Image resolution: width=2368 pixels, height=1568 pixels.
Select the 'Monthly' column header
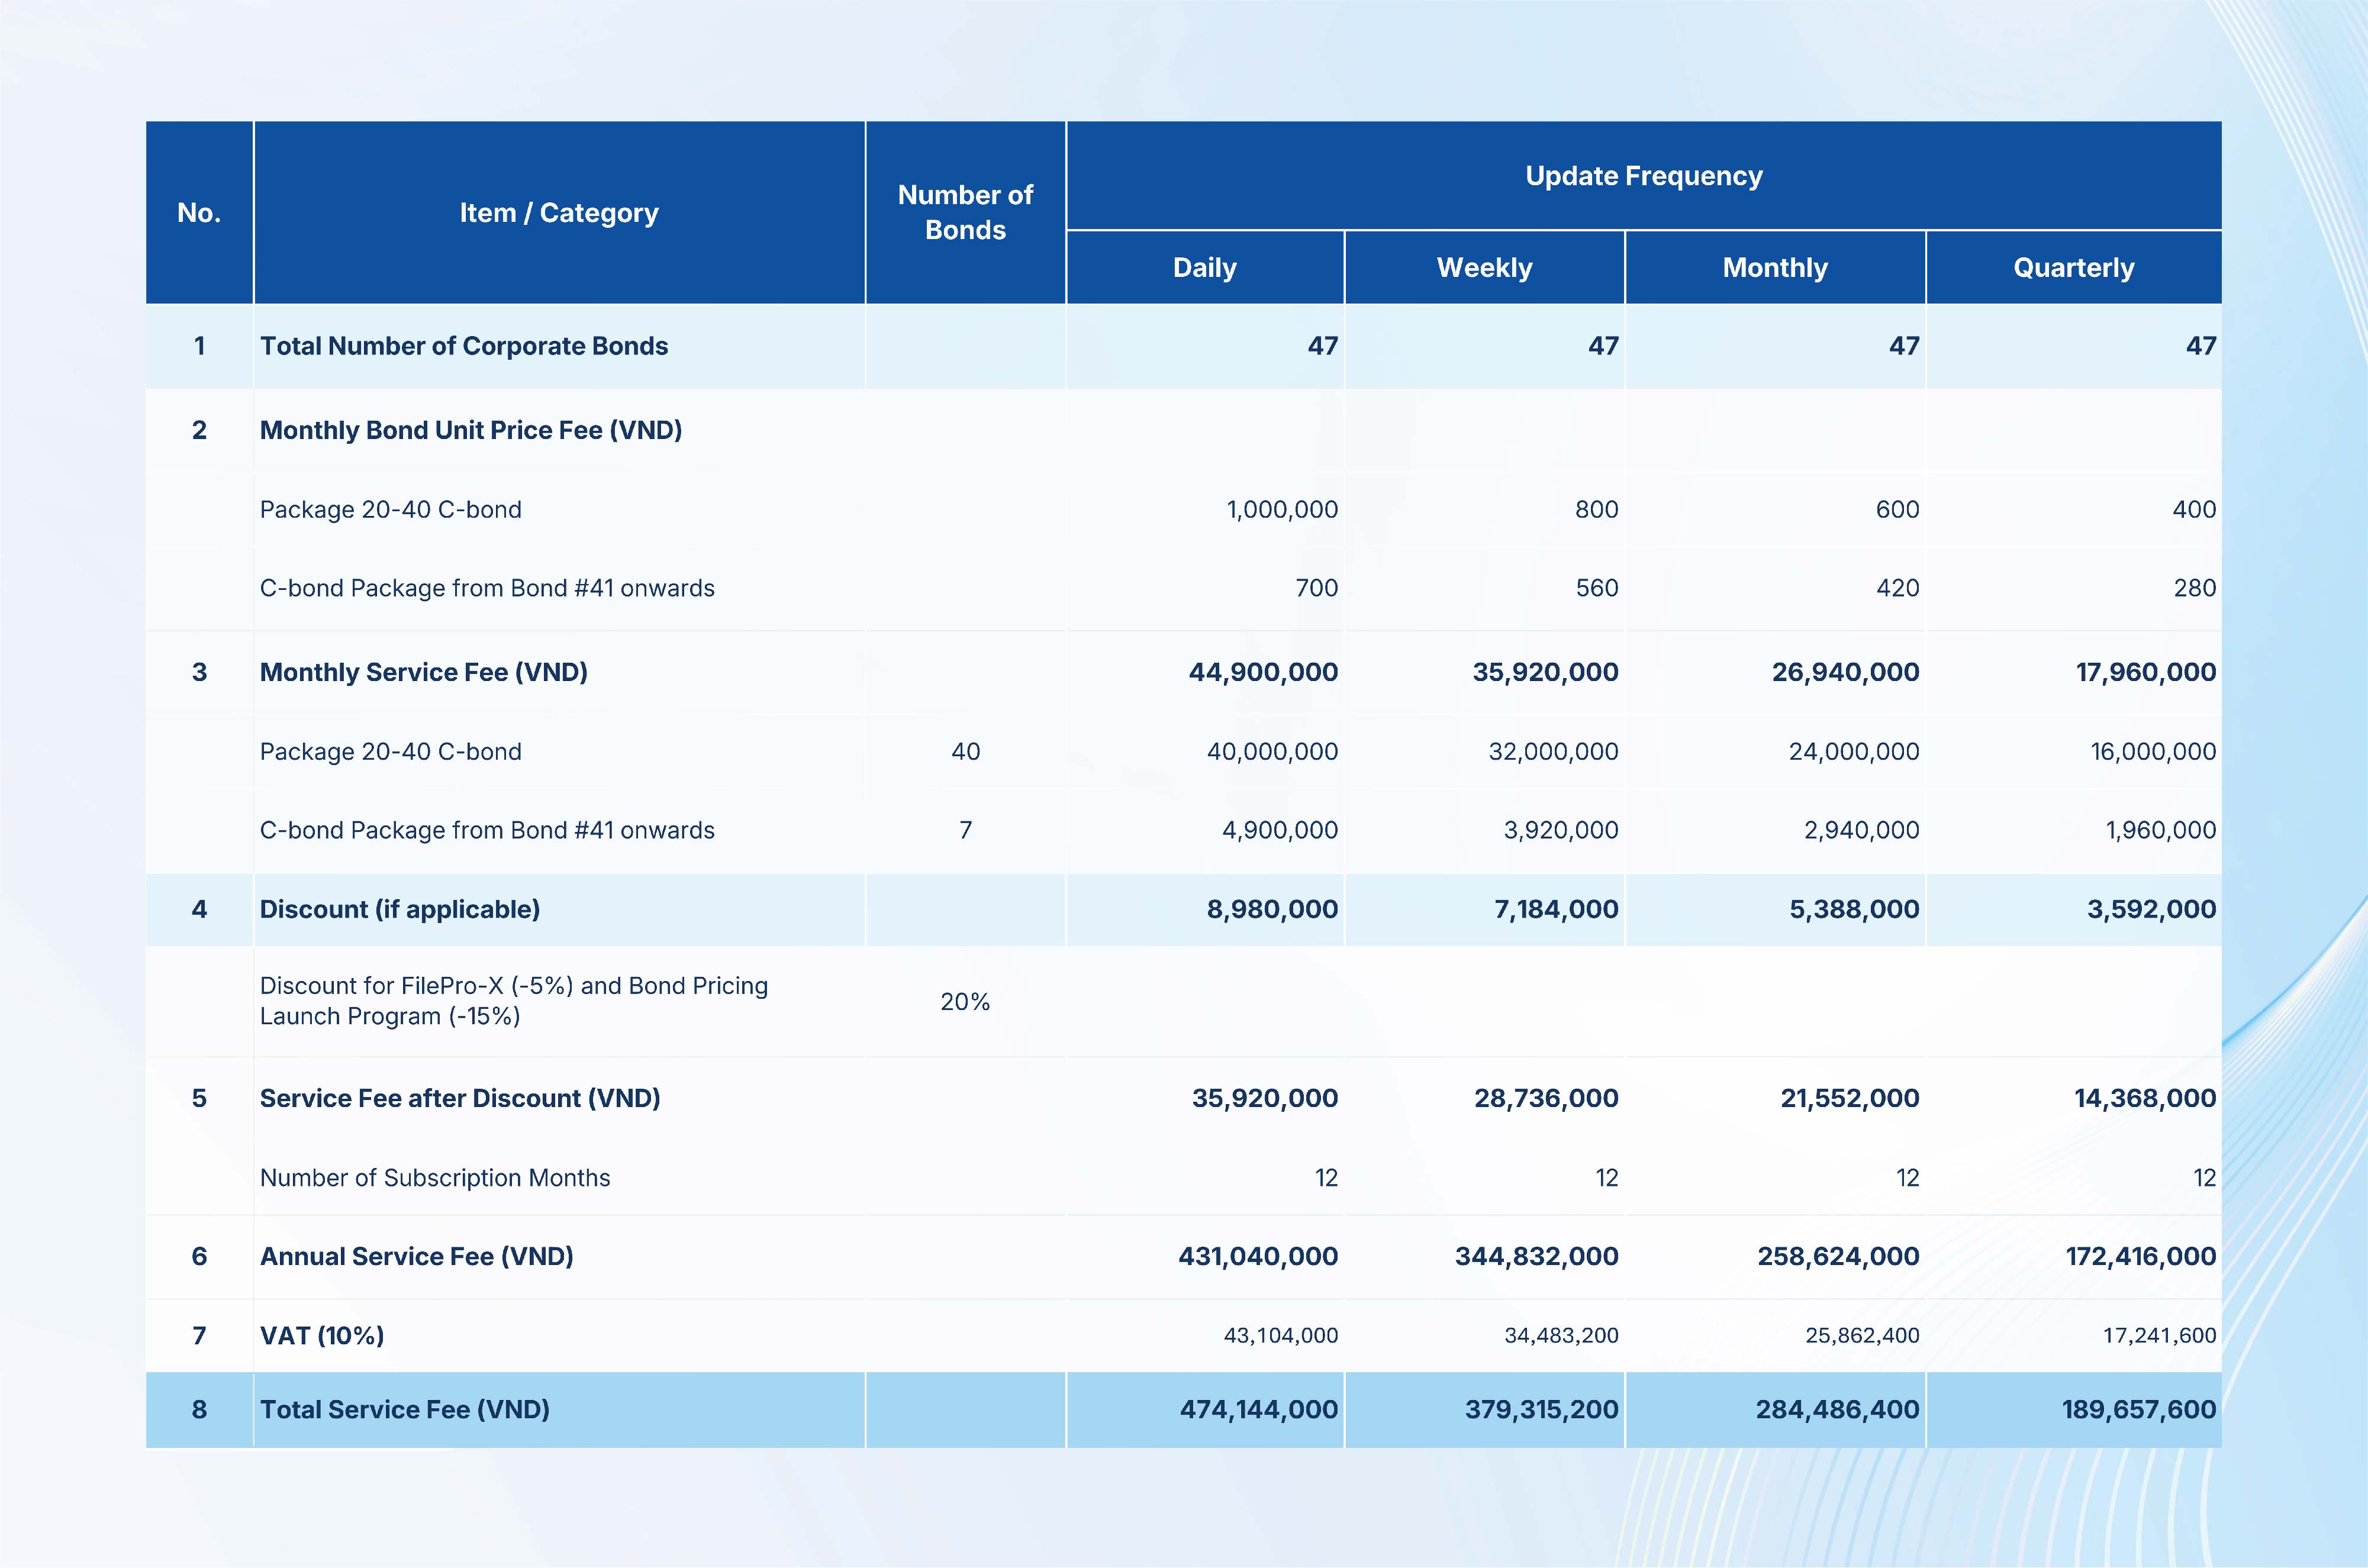pyautogui.click(x=1774, y=268)
